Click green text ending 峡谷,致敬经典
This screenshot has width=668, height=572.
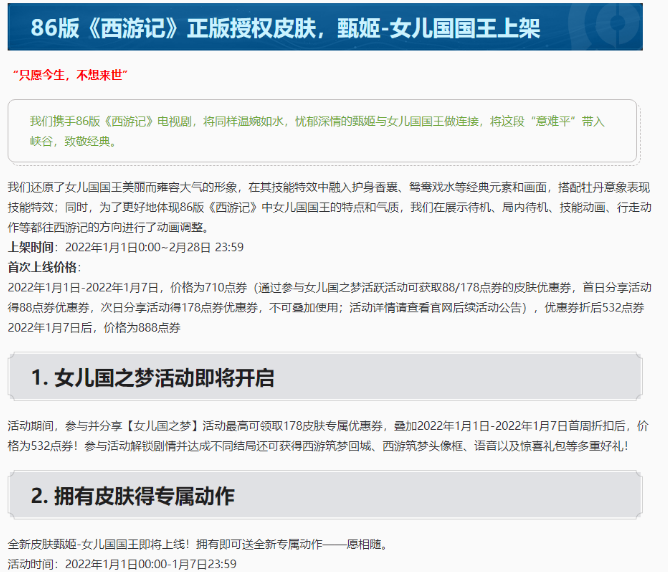[x=73, y=141]
